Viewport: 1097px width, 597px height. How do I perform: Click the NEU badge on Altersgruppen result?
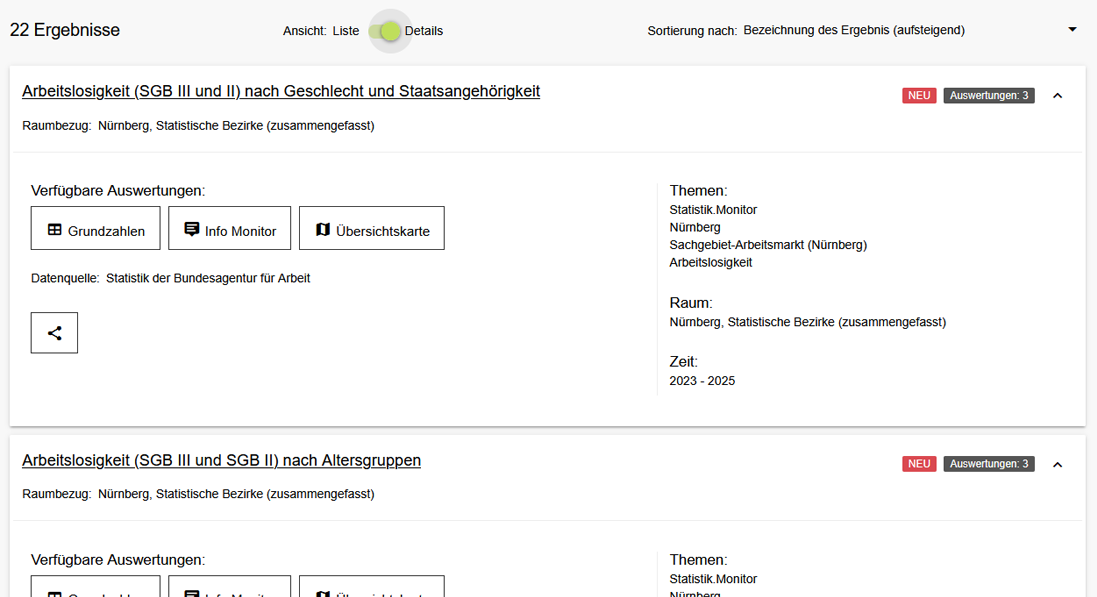point(919,464)
